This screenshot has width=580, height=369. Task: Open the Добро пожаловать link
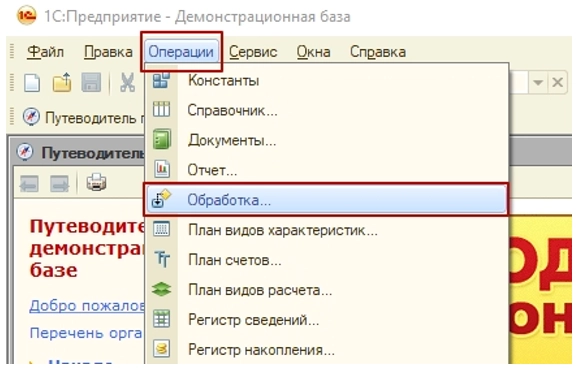point(87,306)
